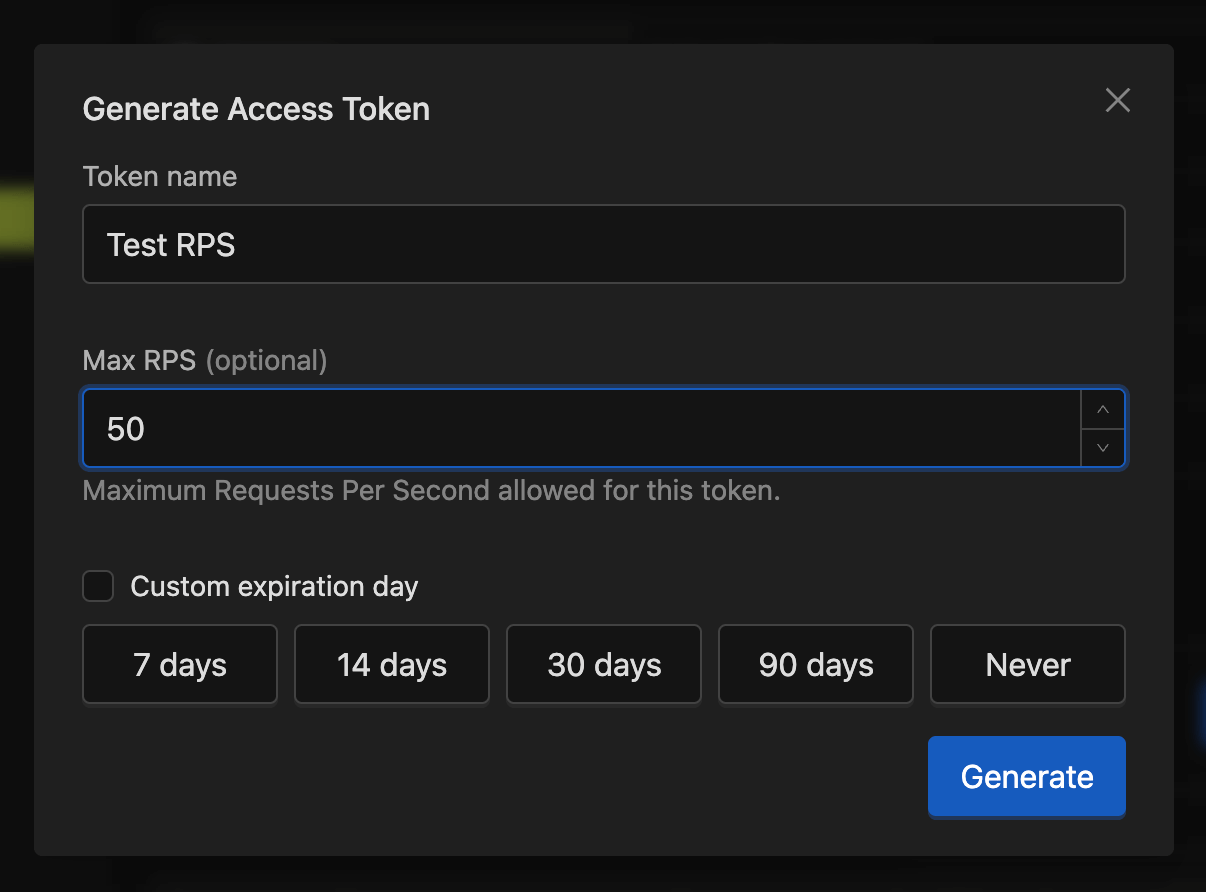Image resolution: width=1206 pixels, height=892 pixels.
Task: Click the Max RPS field label
Action: [139, 360]
